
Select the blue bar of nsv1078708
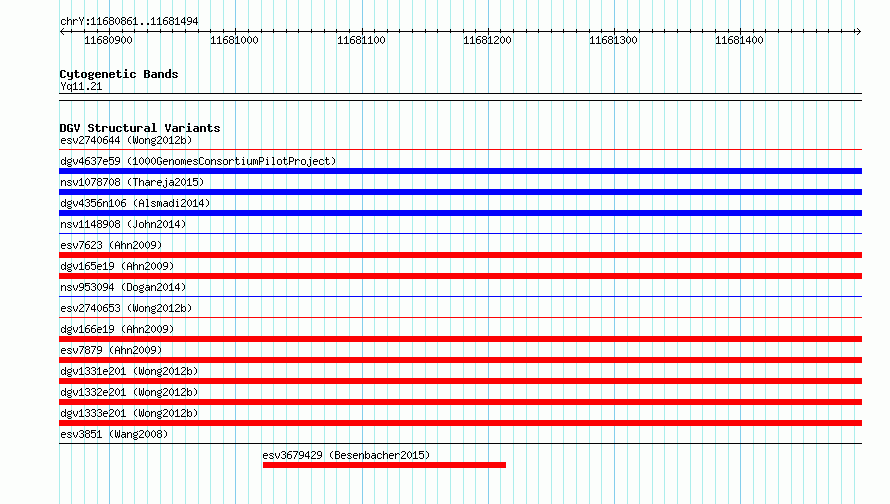click(460, 192)
